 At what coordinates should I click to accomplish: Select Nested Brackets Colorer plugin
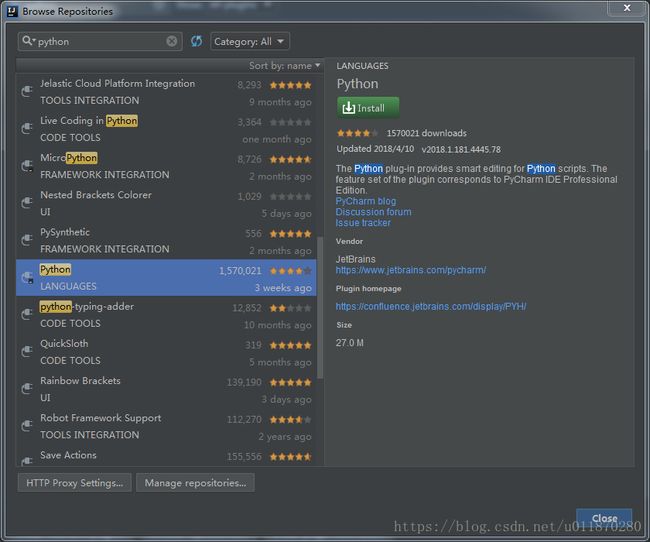(166, 203)
